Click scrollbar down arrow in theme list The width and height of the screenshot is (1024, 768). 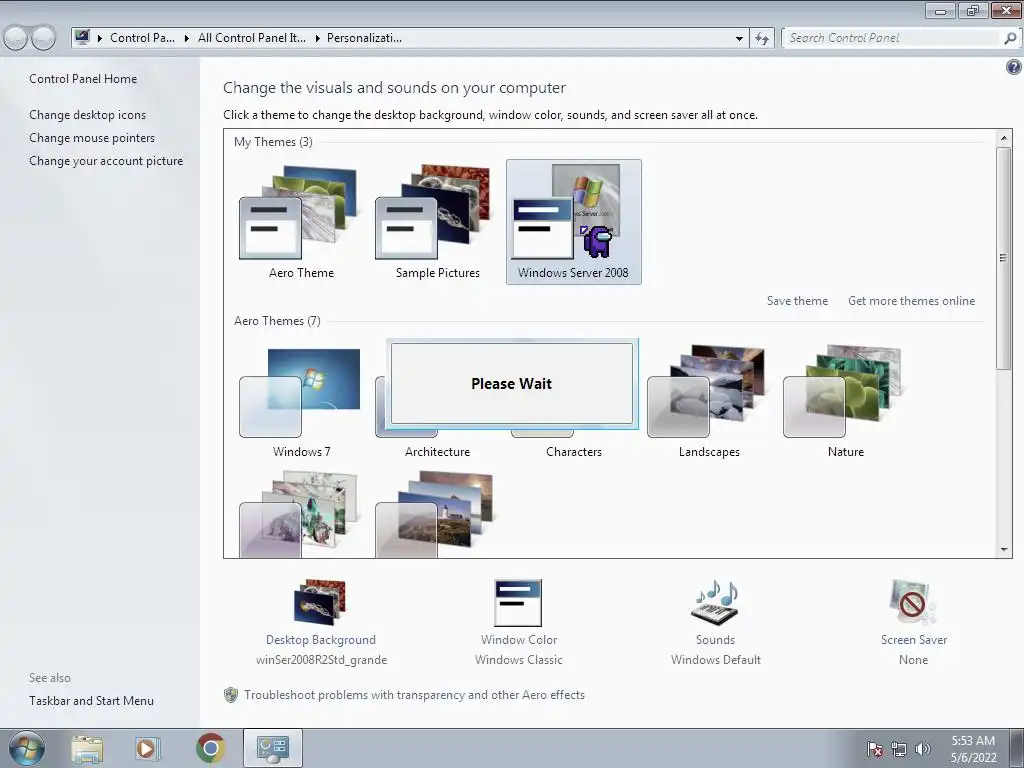pos(1004,550)
